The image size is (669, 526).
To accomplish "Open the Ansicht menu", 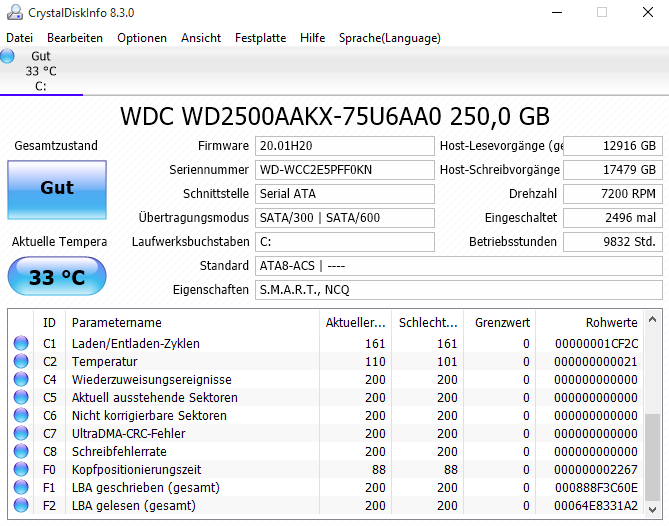I will pyautogui.click(x=201, y=38).
